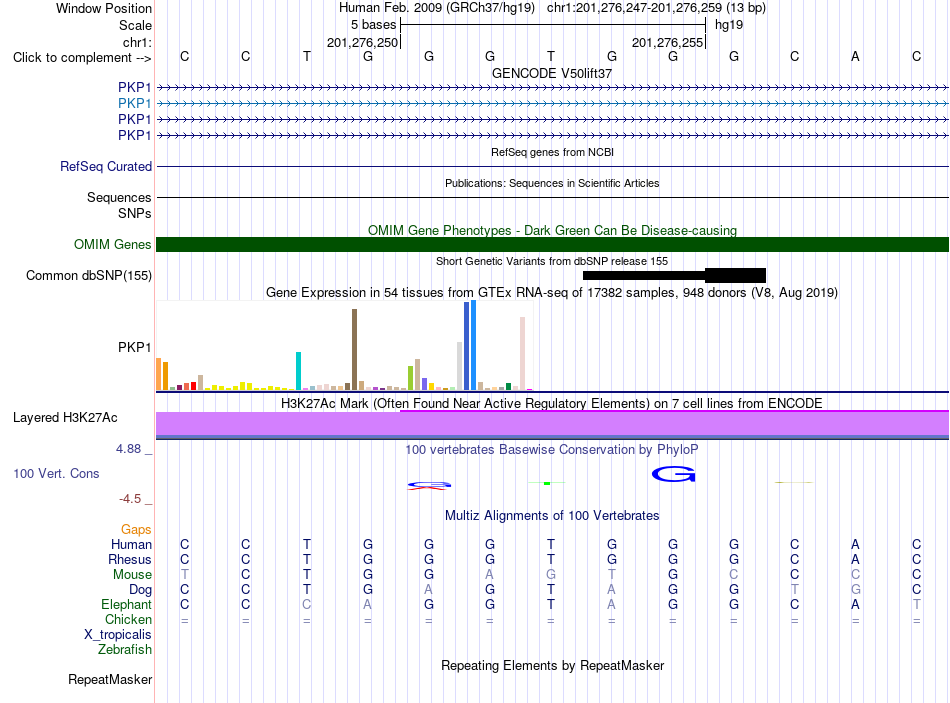
Task: Click the pale pink GTEx expression bar
Action: click(x=522, y=353)
